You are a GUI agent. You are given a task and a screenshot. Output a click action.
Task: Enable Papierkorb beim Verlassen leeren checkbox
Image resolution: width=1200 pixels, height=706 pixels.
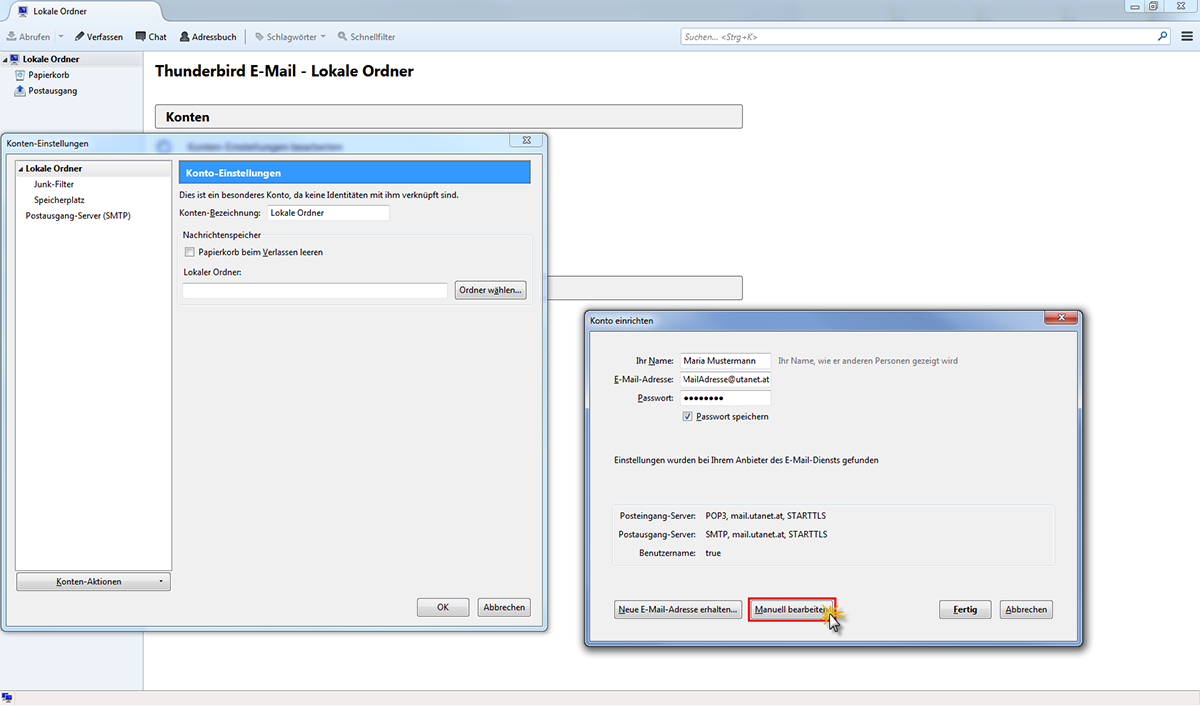[x=189, y=252]
